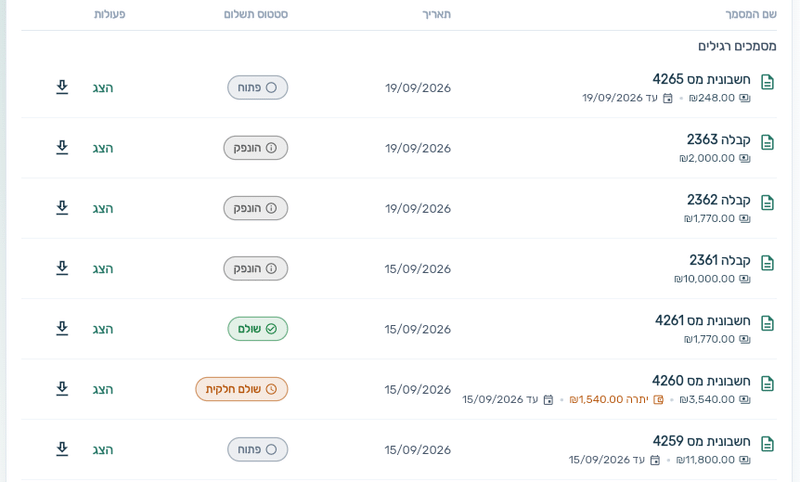Download receipt 2362 file

coord(62,208)
